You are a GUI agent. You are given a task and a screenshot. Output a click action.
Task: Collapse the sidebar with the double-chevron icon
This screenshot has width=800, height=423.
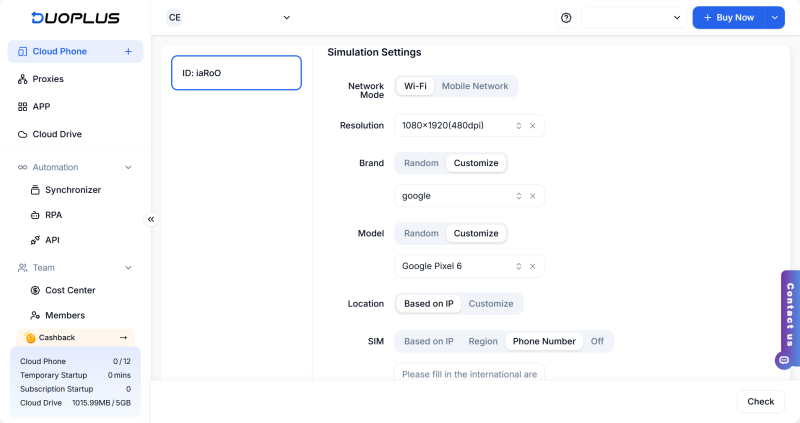[x=151, y=219]
